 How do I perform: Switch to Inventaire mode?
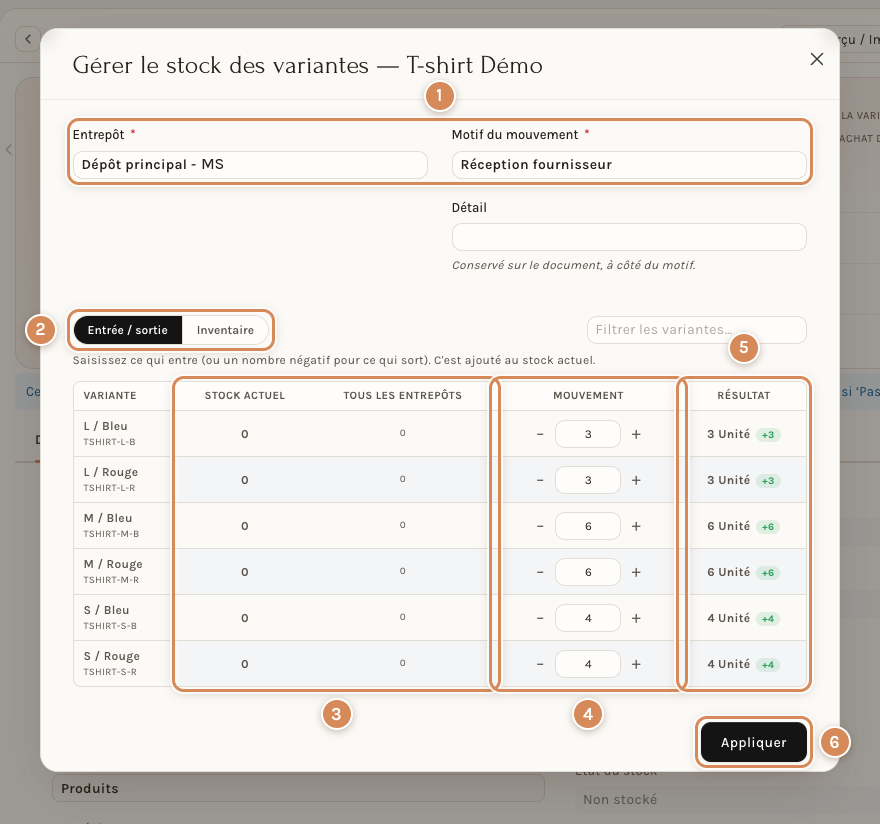point(225,330)
